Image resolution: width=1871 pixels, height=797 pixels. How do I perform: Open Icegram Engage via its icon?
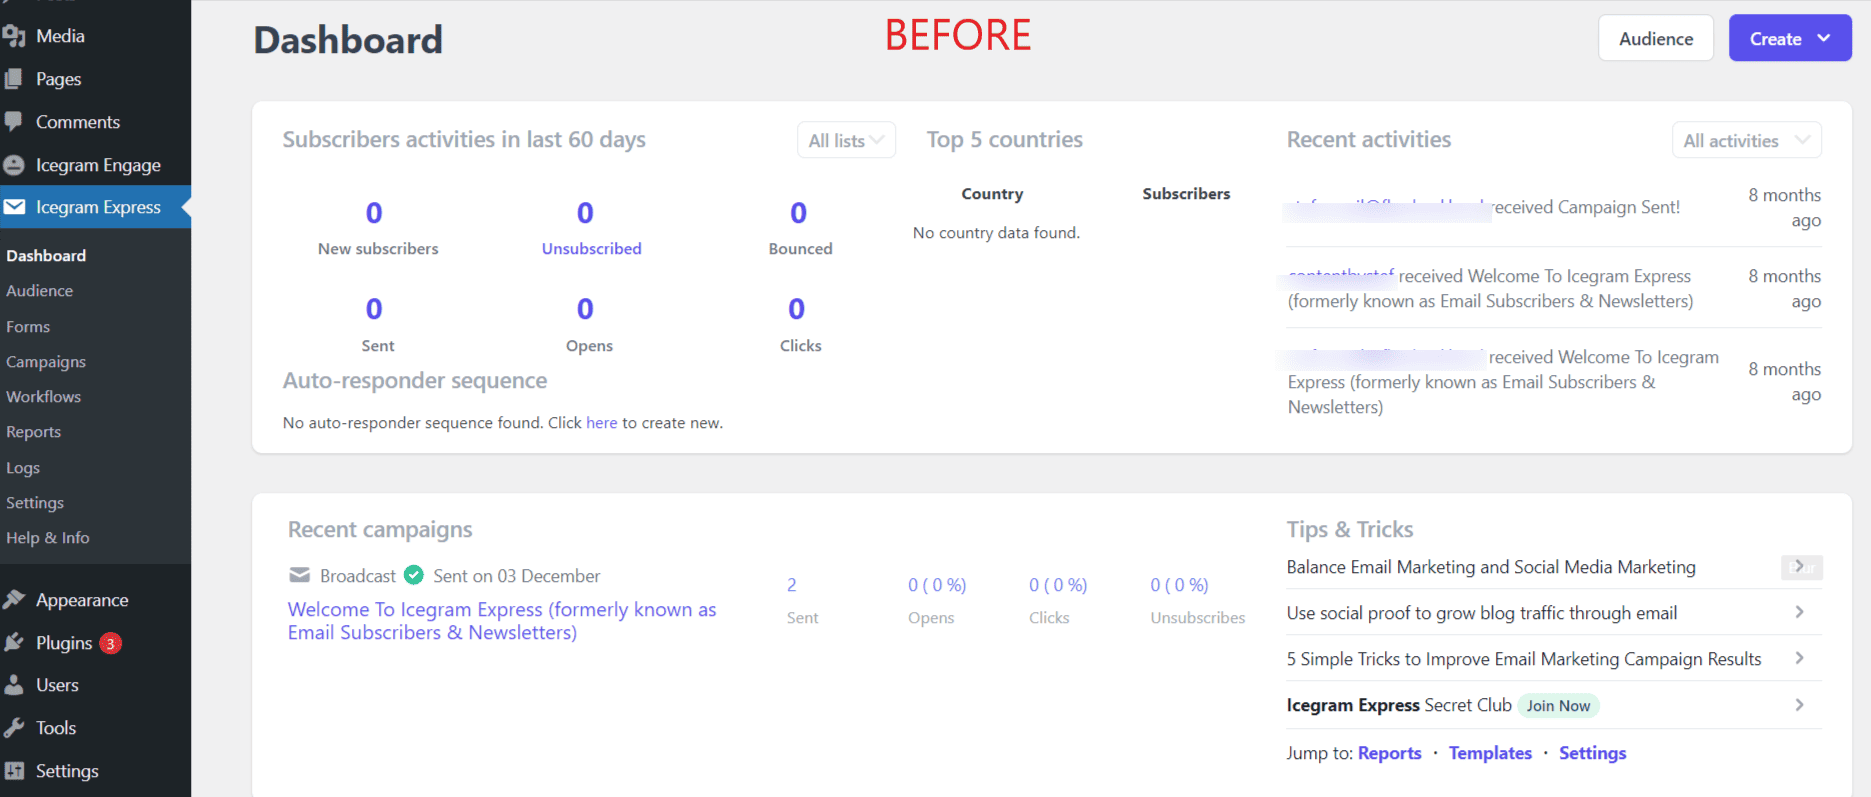[14, 165]
